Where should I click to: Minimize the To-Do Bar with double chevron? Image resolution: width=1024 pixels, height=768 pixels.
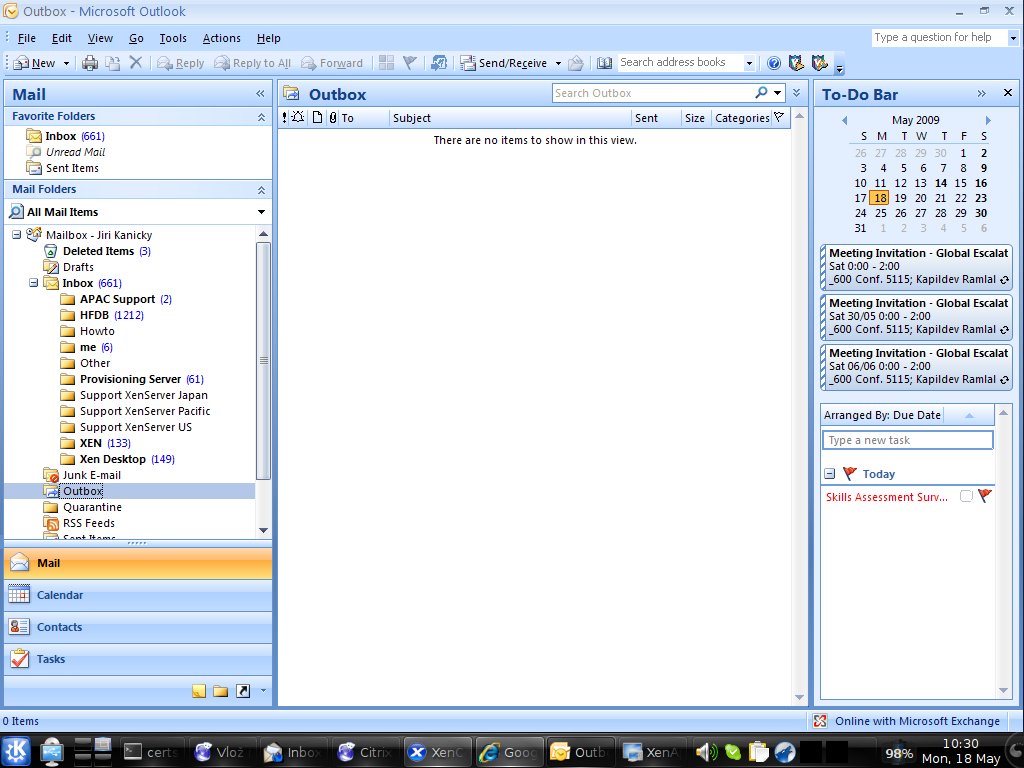coord(982,93)
